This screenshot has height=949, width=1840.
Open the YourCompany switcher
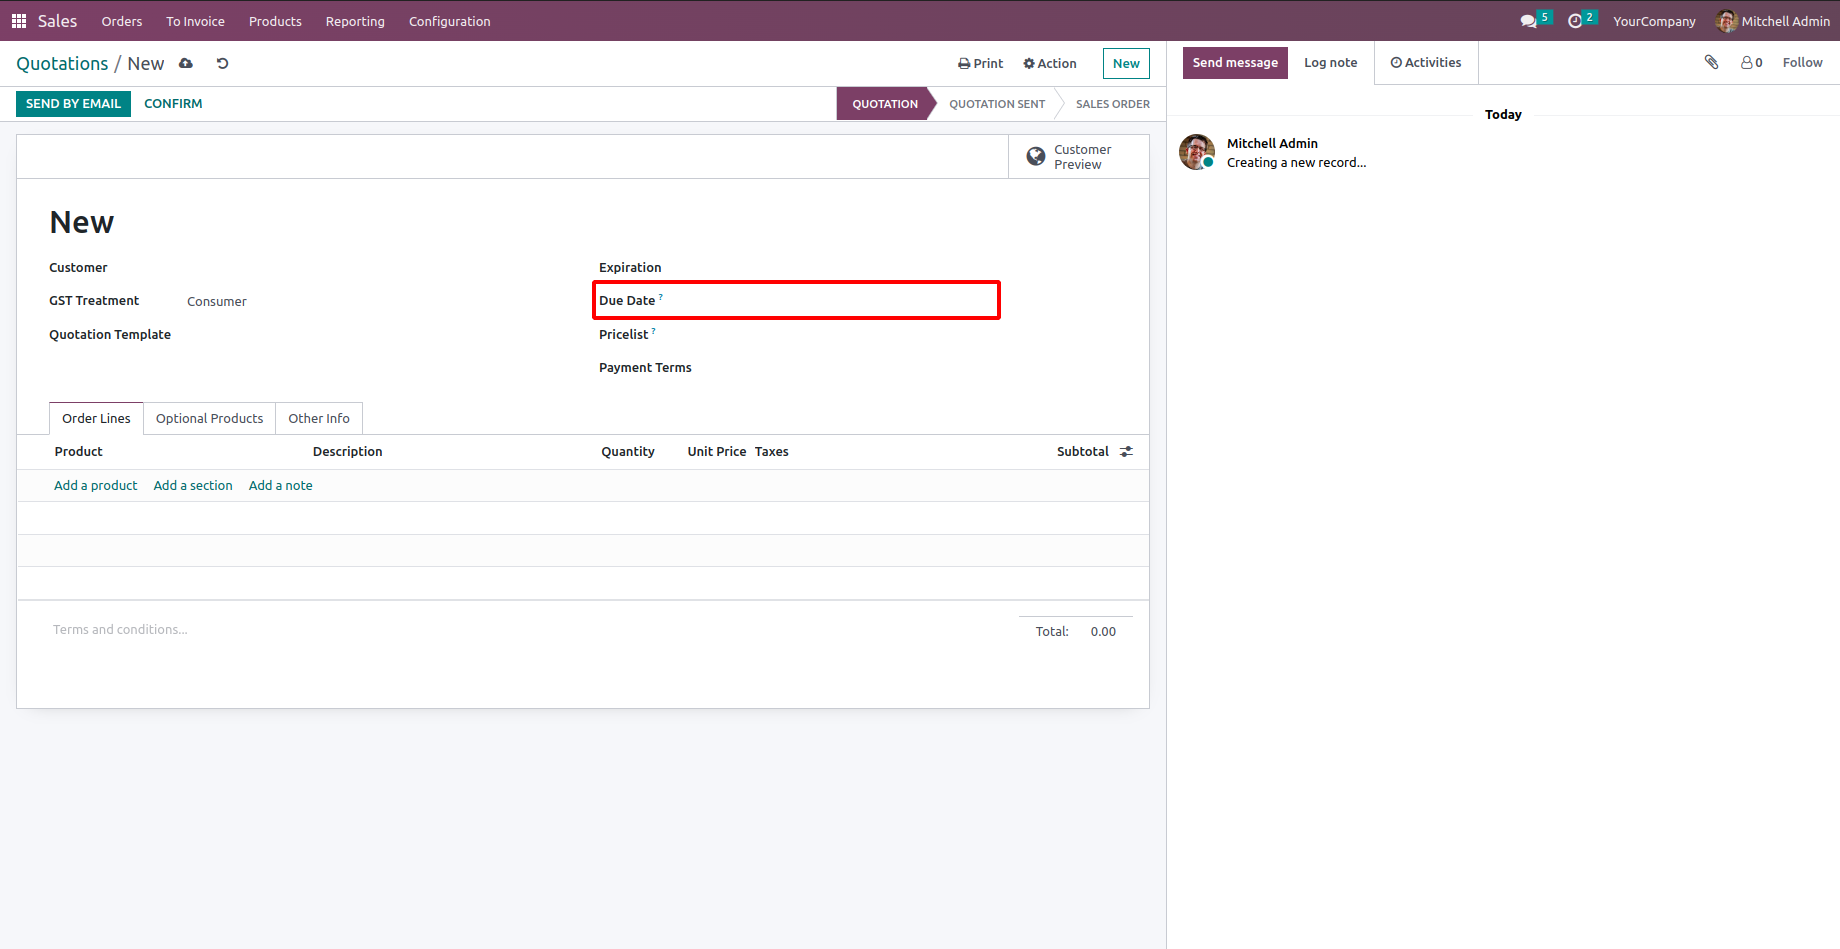[x=1654, y=21]
